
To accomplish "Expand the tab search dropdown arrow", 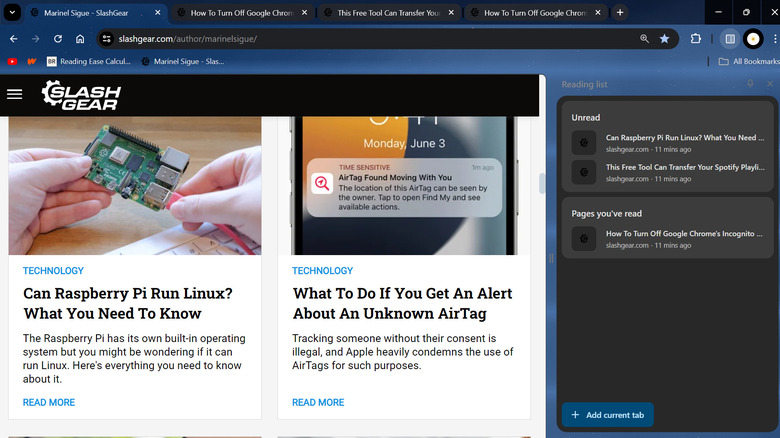I will click(x=13, y=12).
